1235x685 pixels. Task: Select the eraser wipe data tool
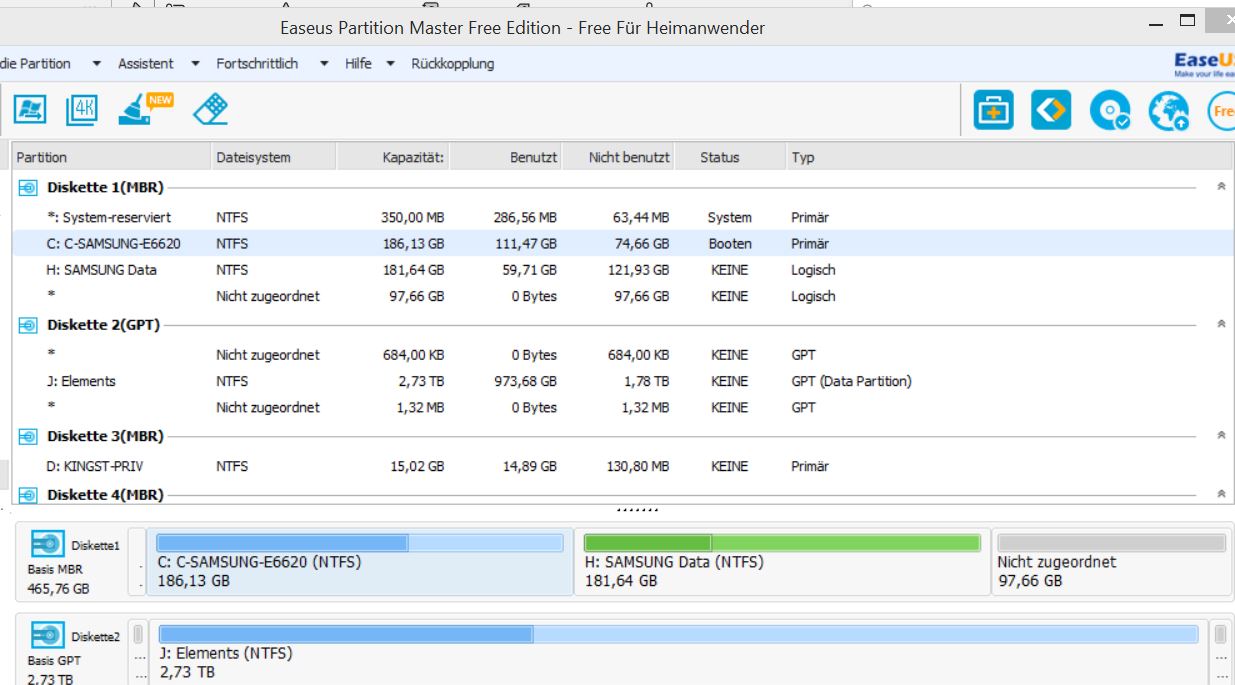pos(210,109)
